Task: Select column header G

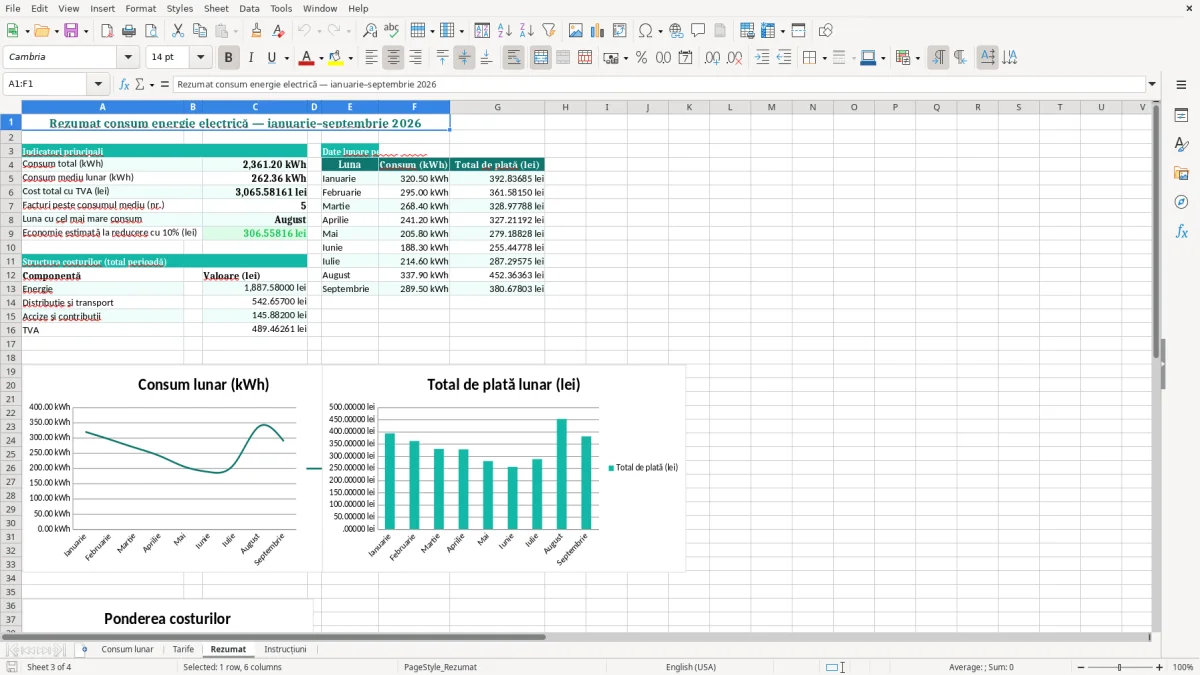Action: 497,107
